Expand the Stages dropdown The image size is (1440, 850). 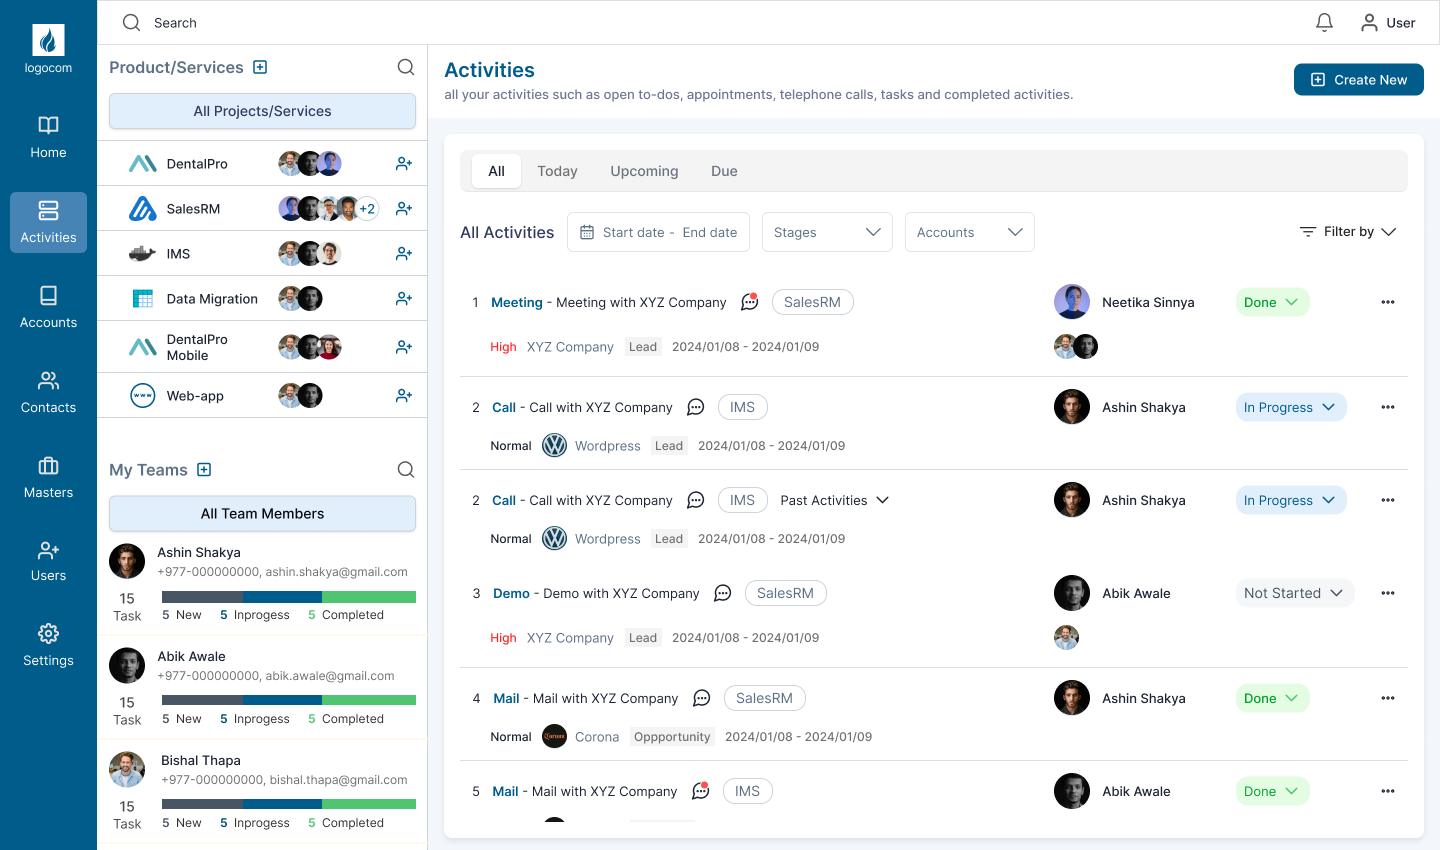click(x=826, y=232)
